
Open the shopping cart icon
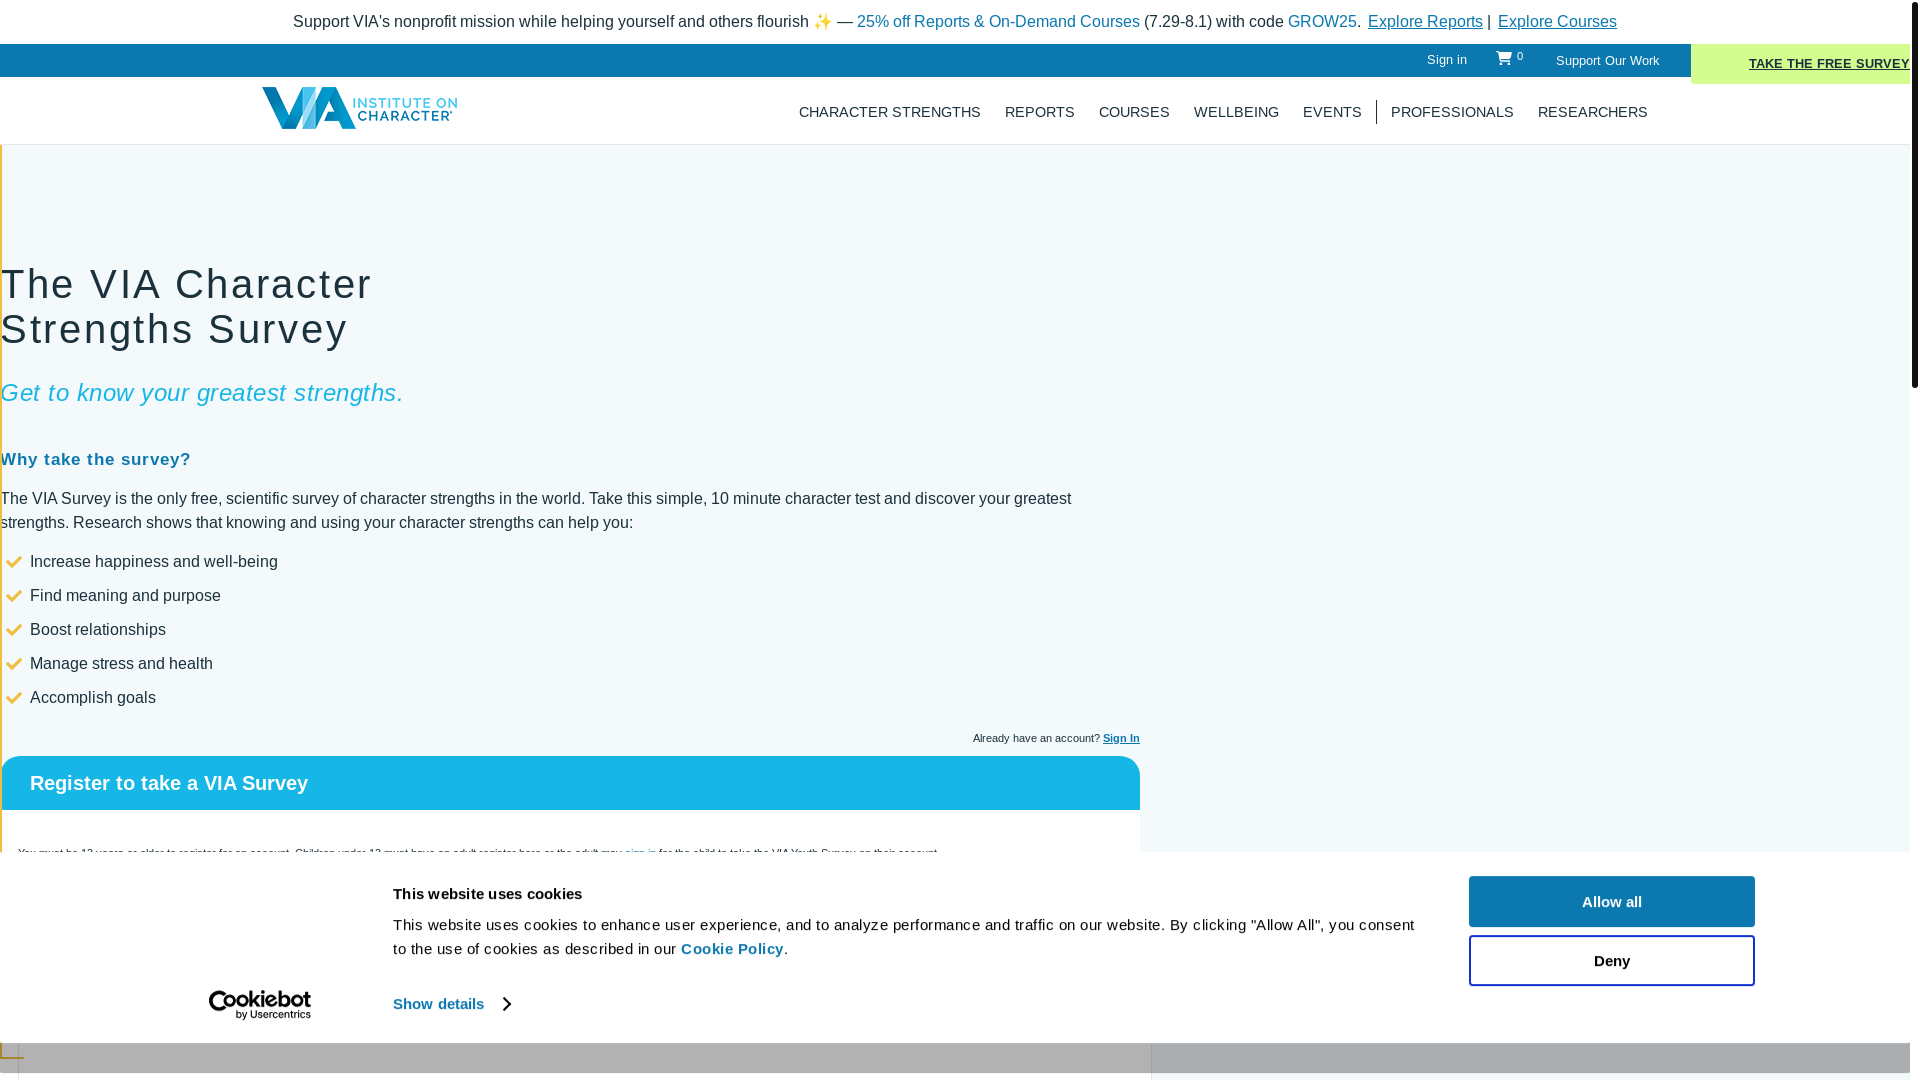pos(1504,58)
